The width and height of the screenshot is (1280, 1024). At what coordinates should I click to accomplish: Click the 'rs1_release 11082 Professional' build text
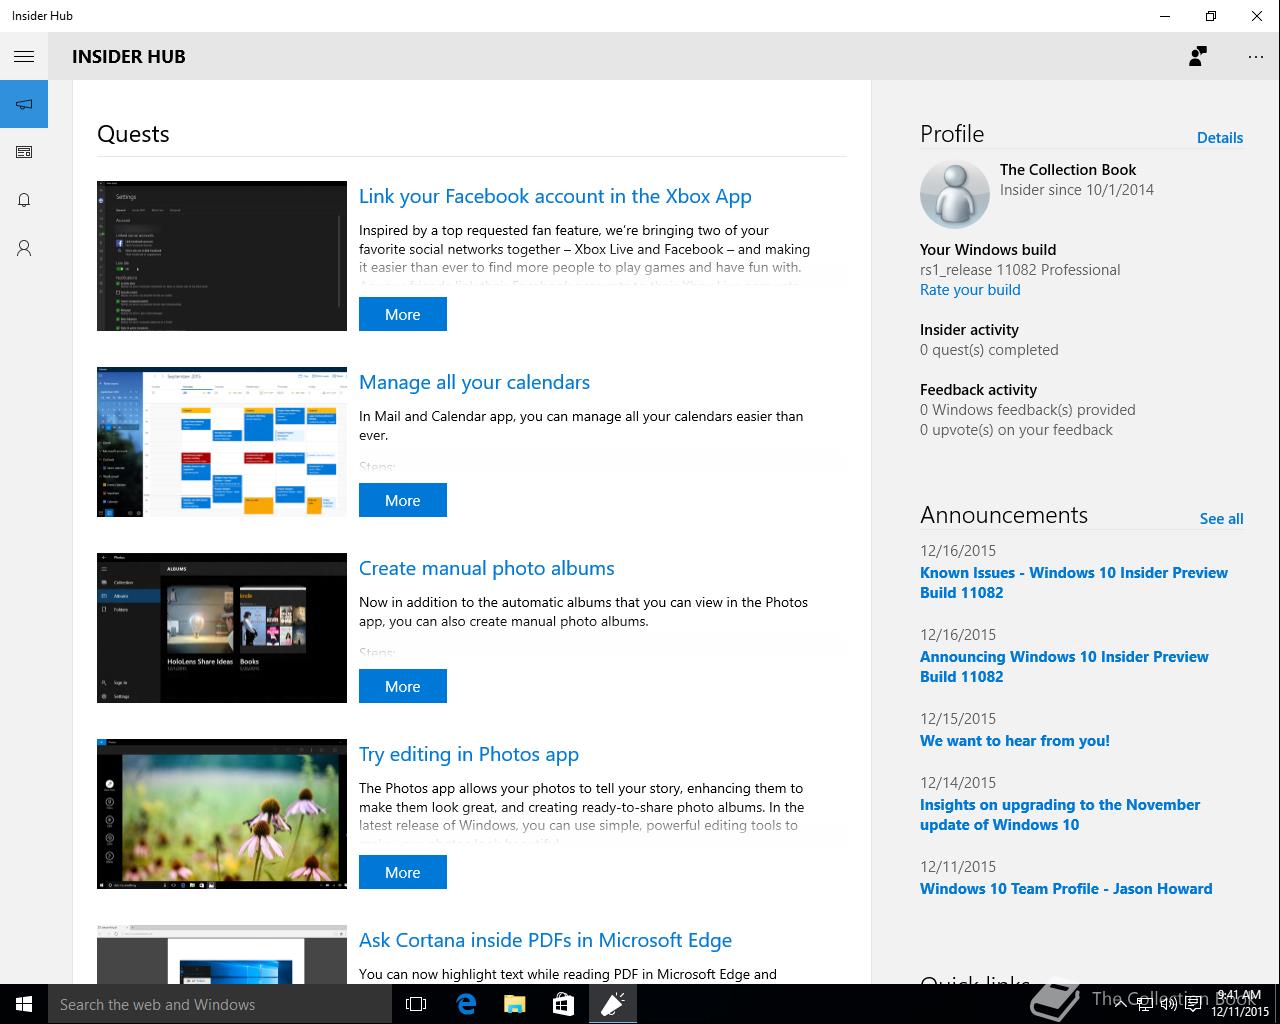[1020, 270]
